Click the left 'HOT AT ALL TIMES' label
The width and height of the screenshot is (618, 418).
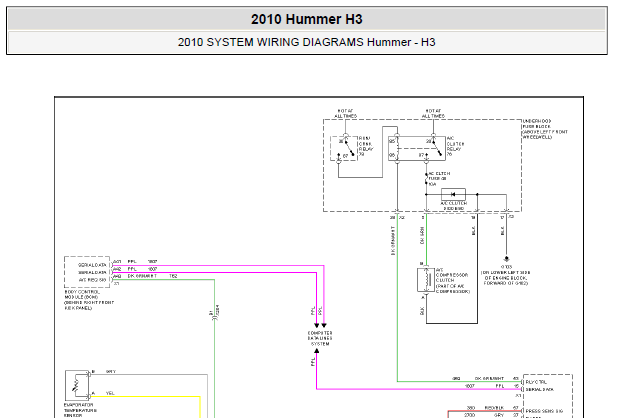(x=345, y=113)
